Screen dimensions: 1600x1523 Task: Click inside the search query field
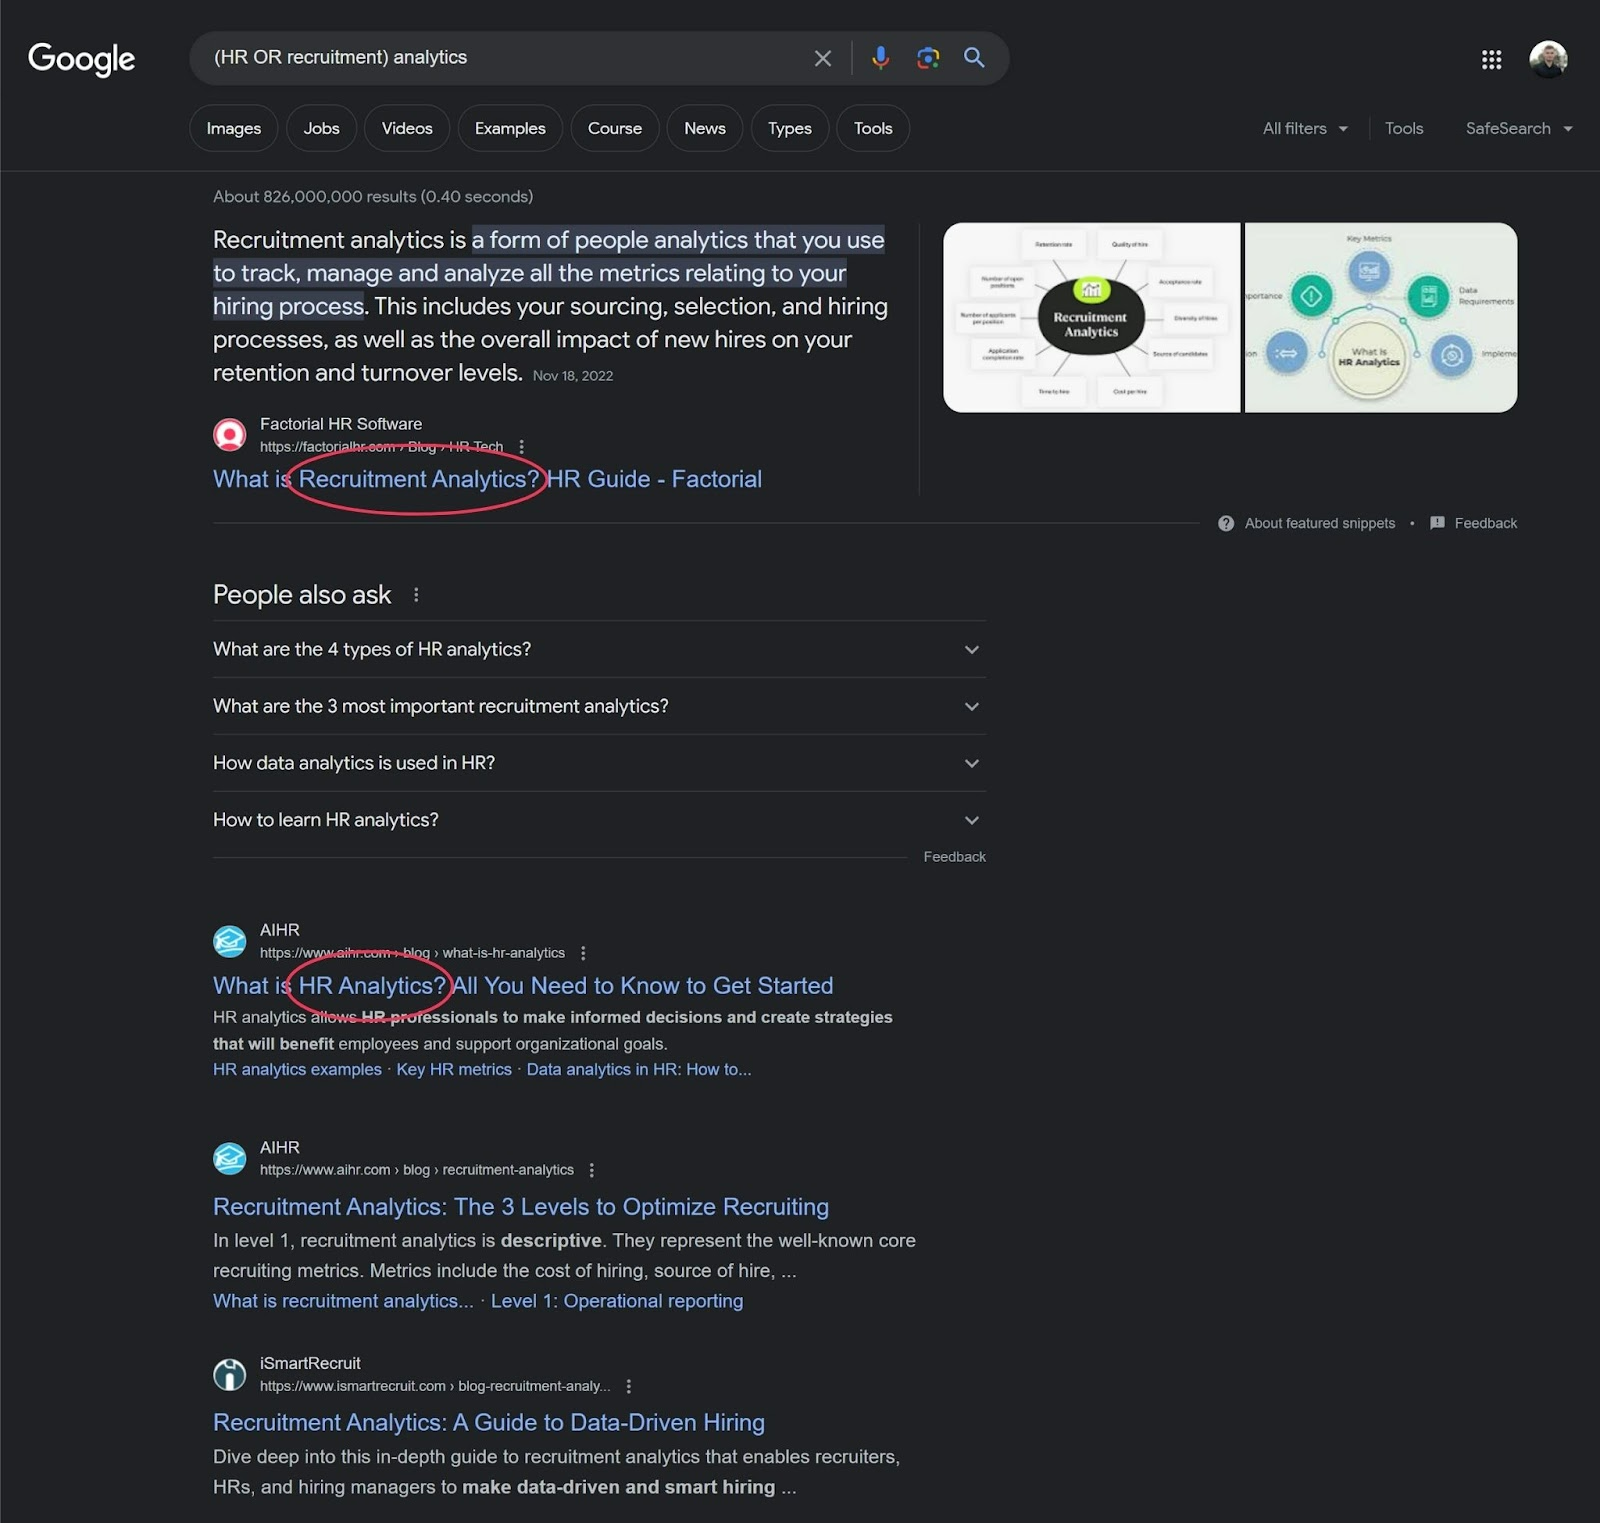click(500, 57)
